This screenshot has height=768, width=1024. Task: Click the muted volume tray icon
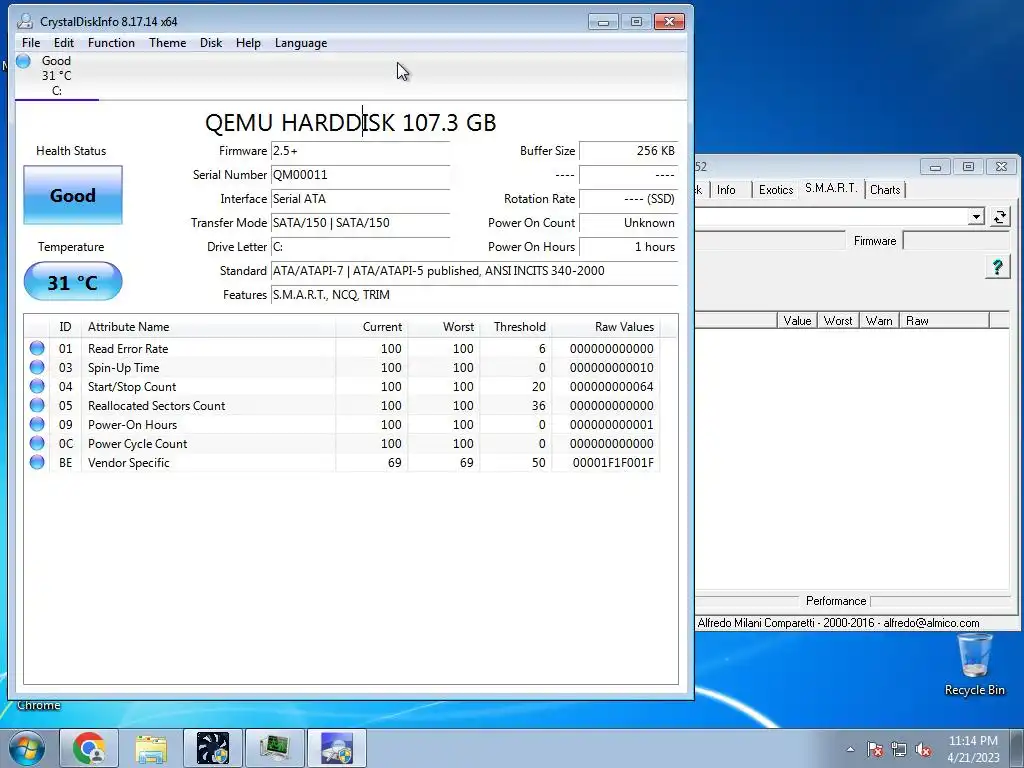923,750
